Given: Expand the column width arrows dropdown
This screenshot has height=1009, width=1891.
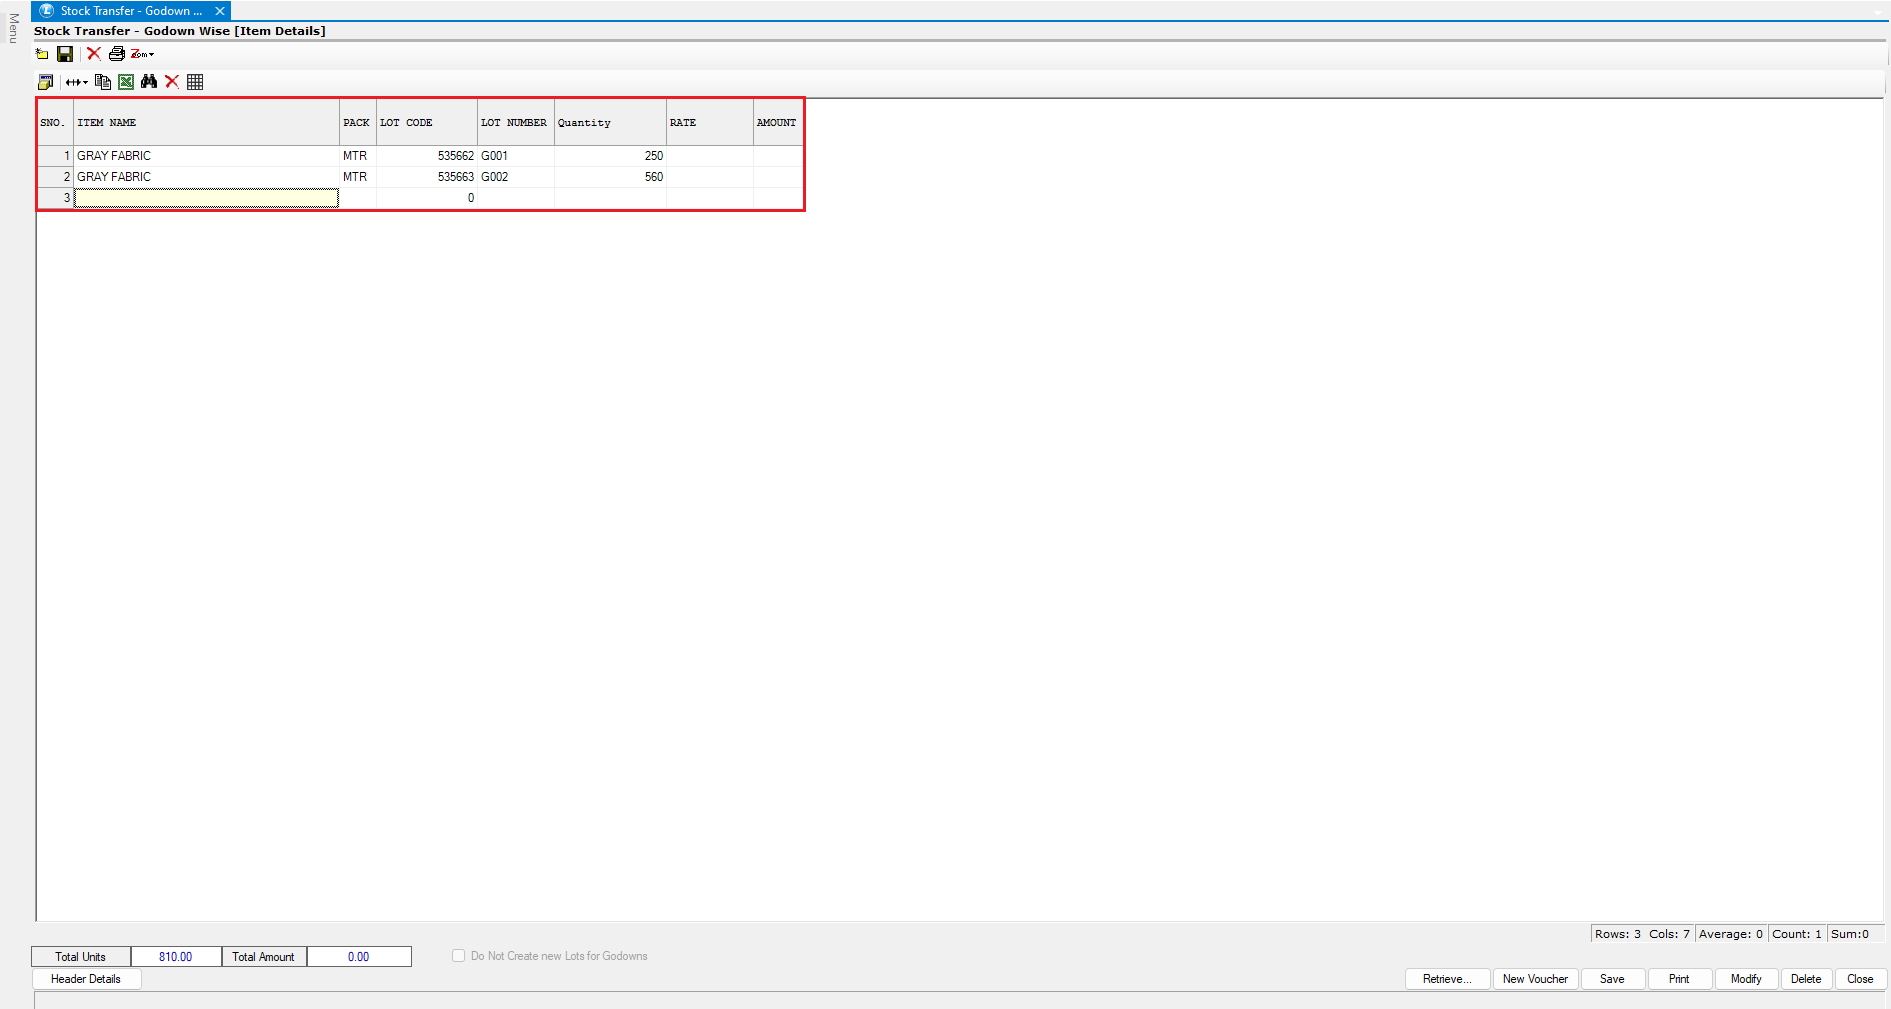Looking at the screenshot, I should pos(77,82).
